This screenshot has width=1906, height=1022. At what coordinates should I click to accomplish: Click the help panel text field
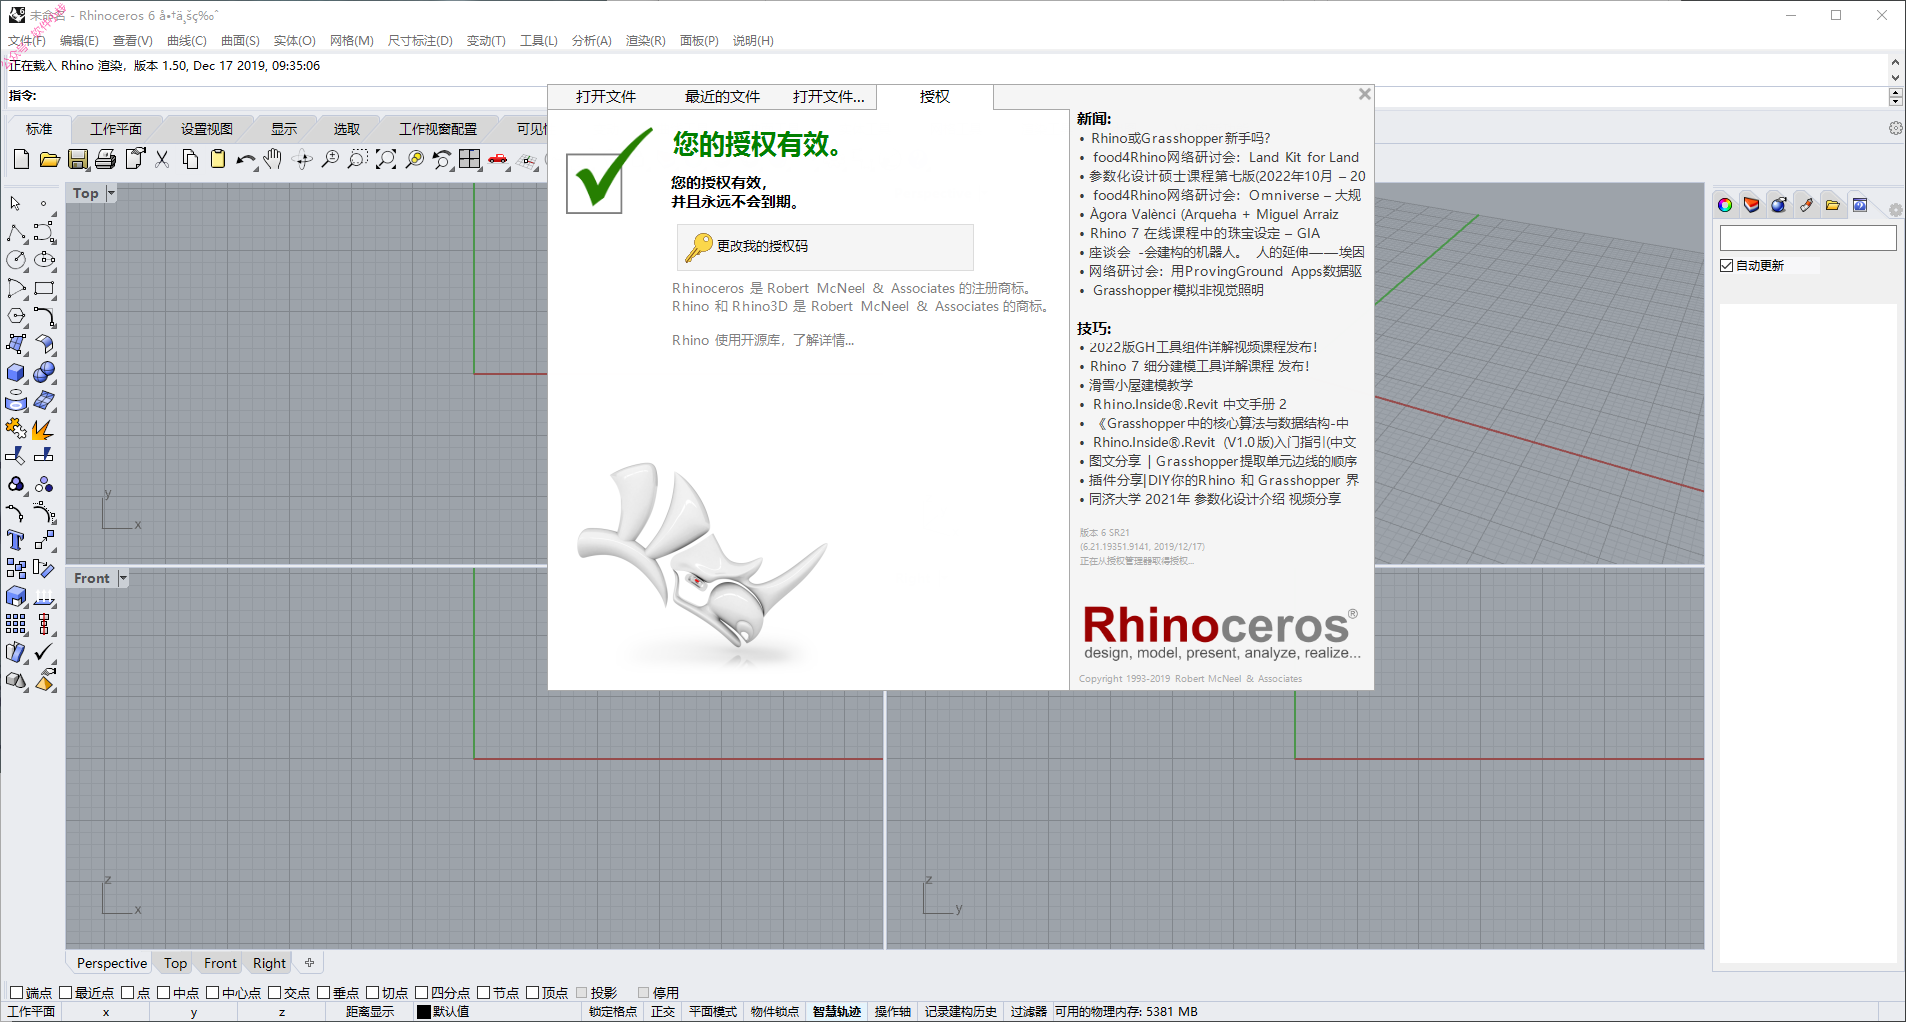(x=1808, y=238)
